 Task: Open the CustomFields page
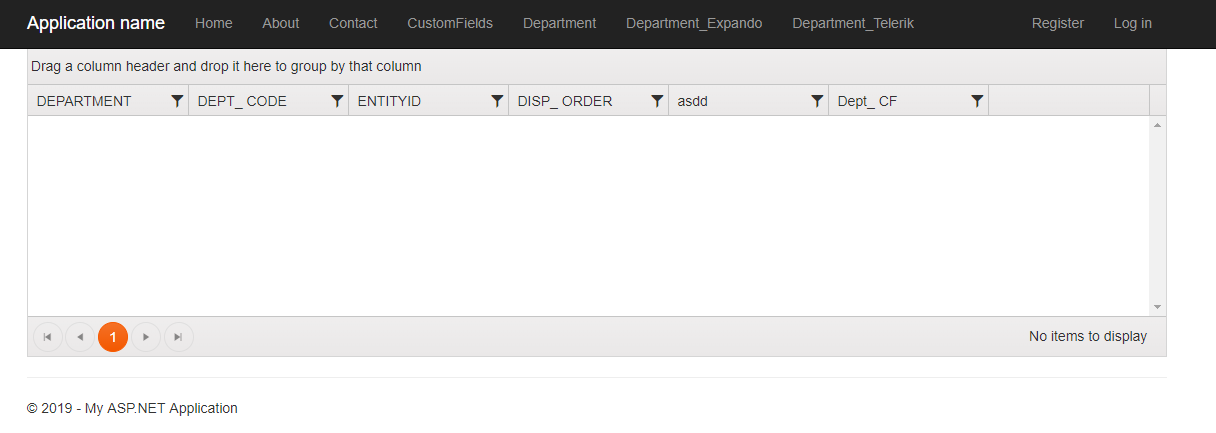coord(450,23)
